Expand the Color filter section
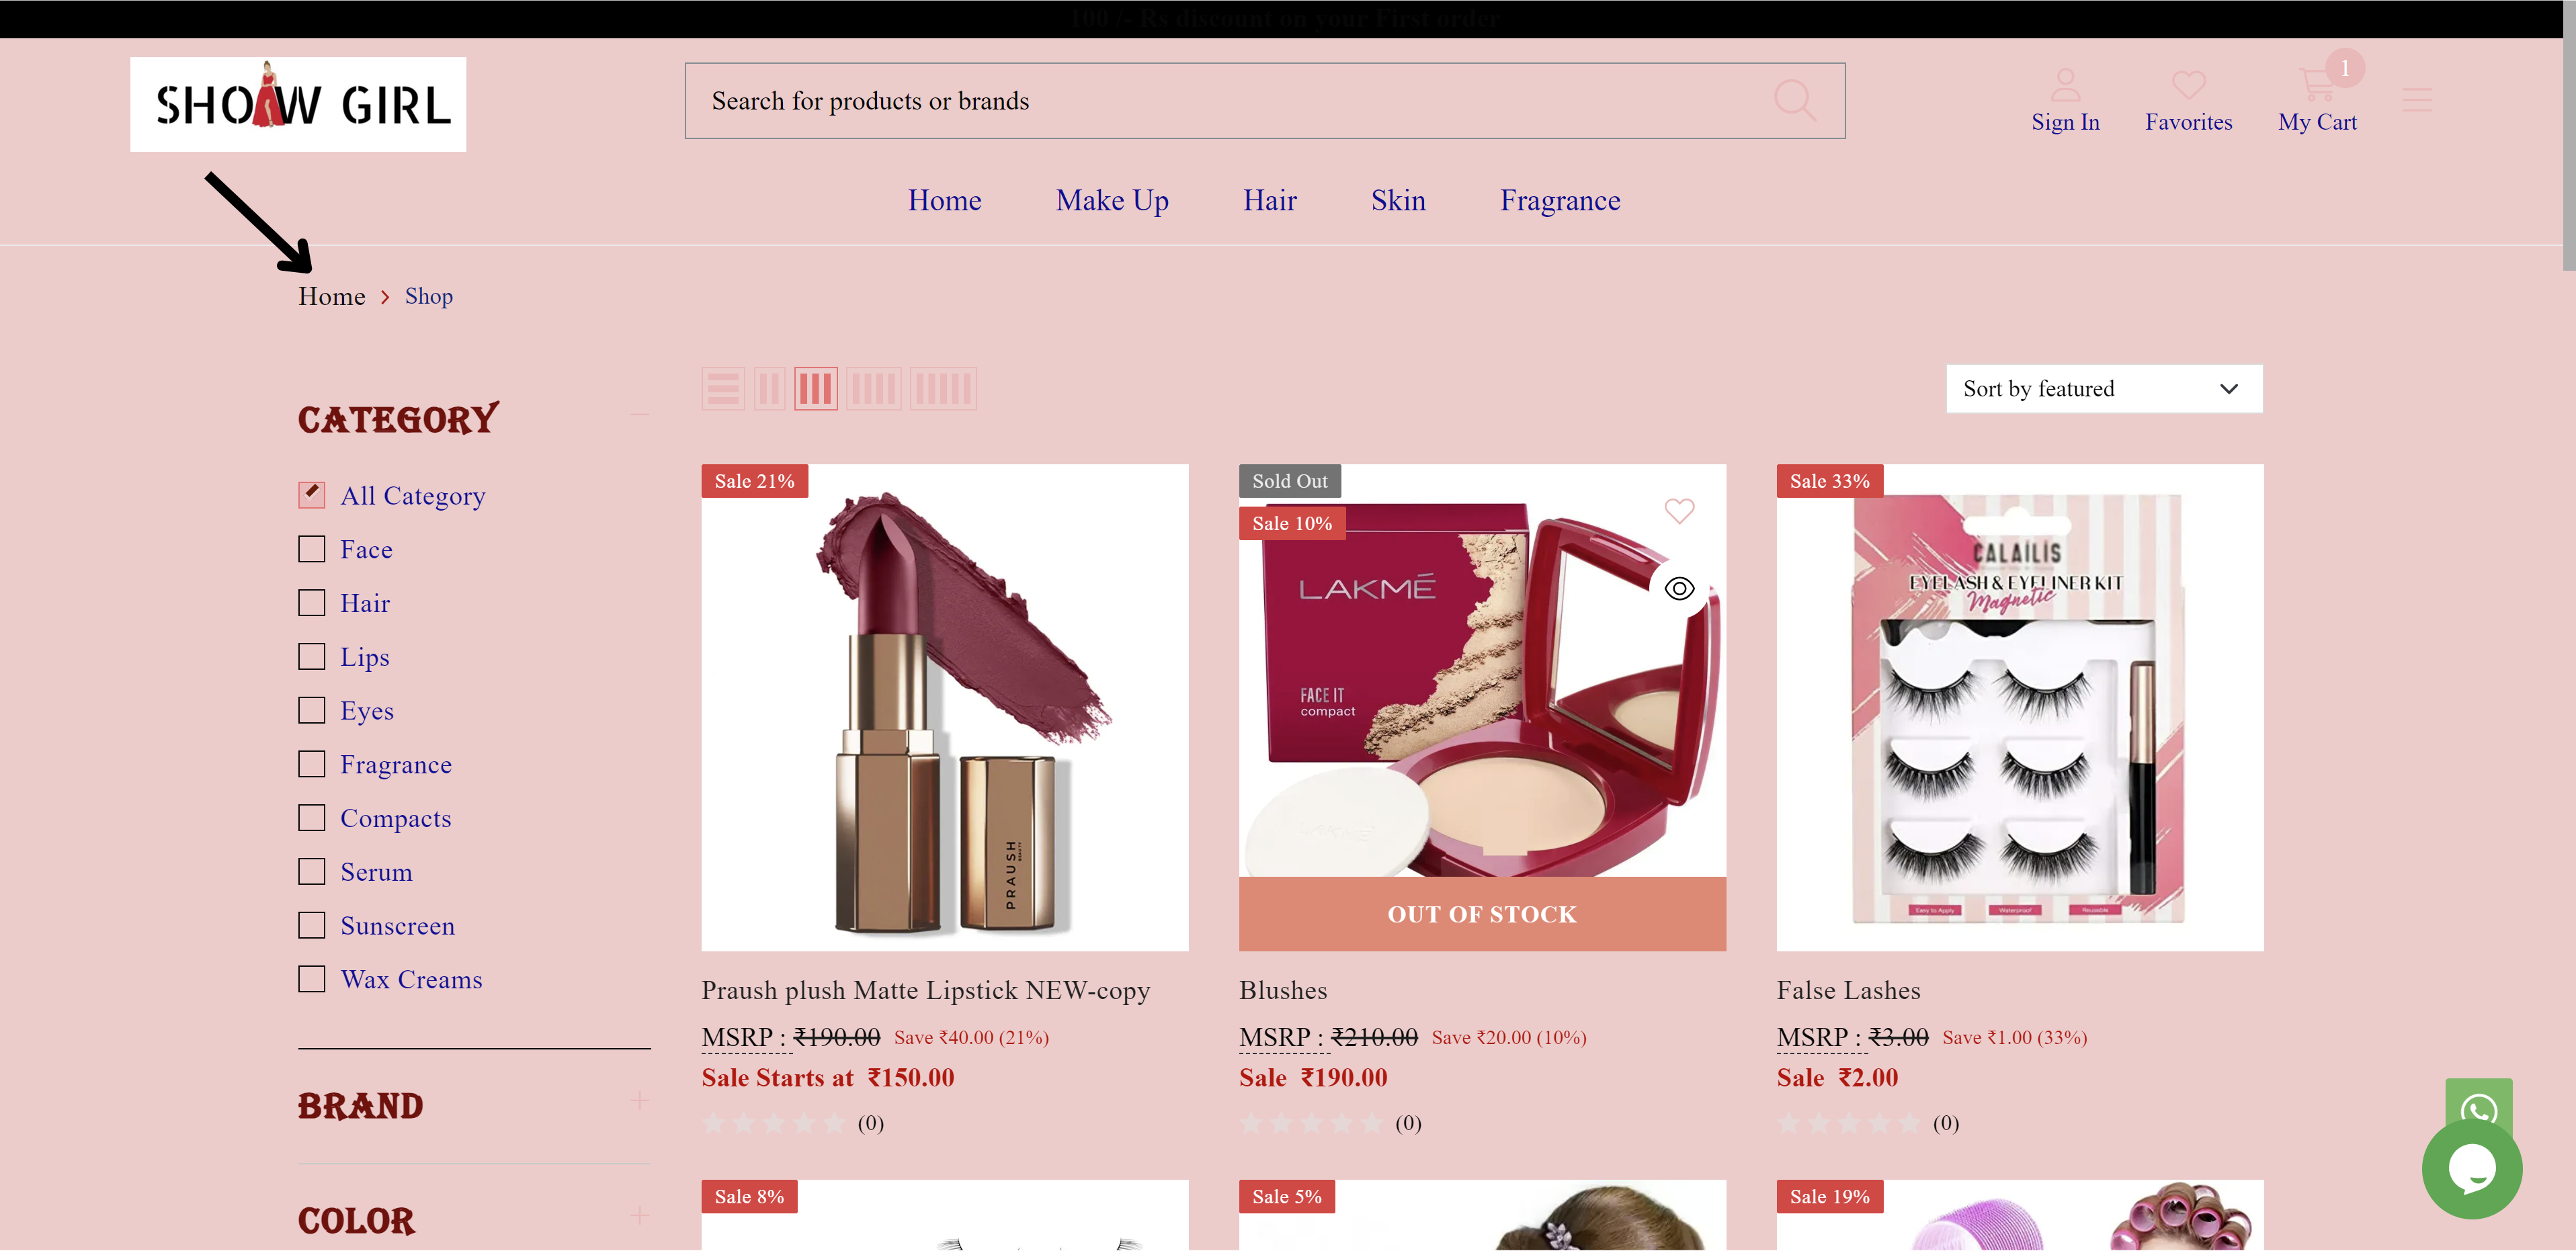The image size is (2576, 1251). [x=639, y=1215]
